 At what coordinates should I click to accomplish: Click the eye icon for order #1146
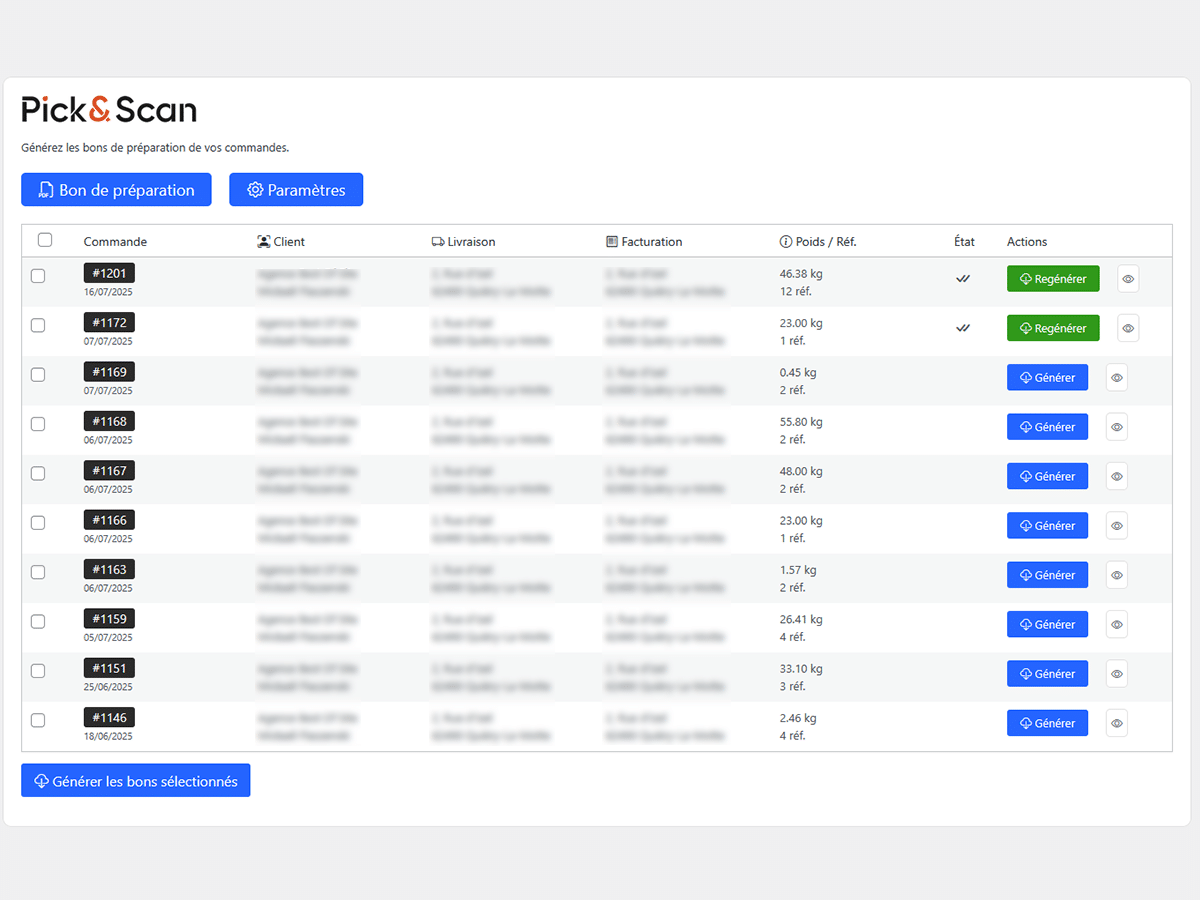point(1117,723)
